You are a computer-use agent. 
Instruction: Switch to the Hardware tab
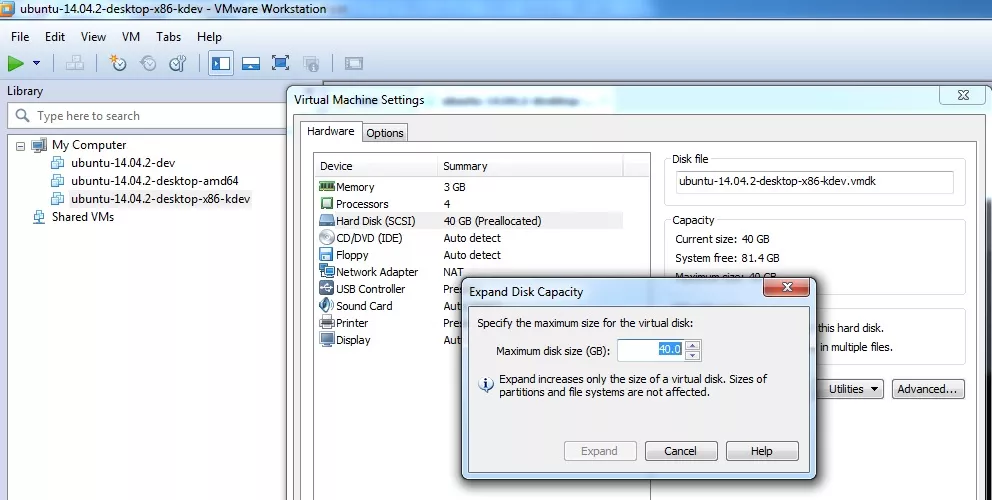point(330,131)
